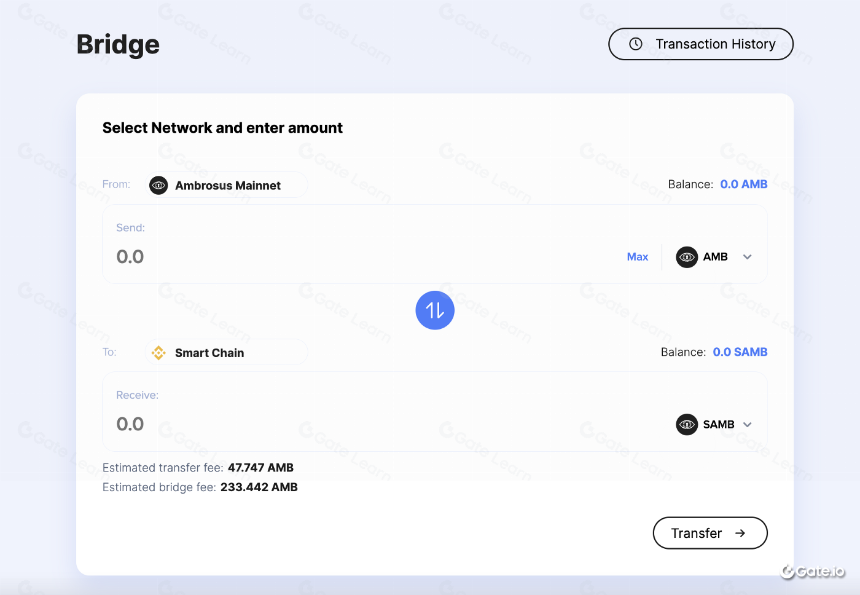Open Transaction History
The width and height of the screenshot is (860, 595).
pos(701,44)
